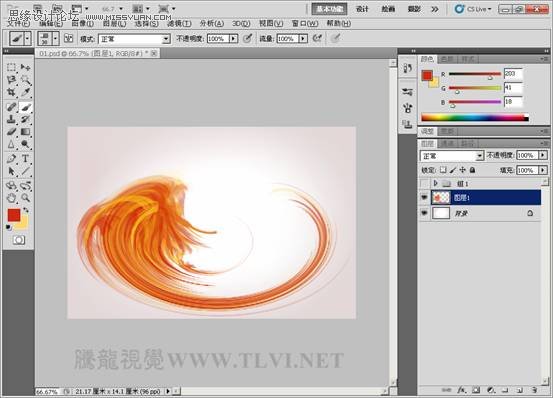The image size is (553, 398).
Task: Click the 基本功能 workspace button
Action: coord(329,9)
